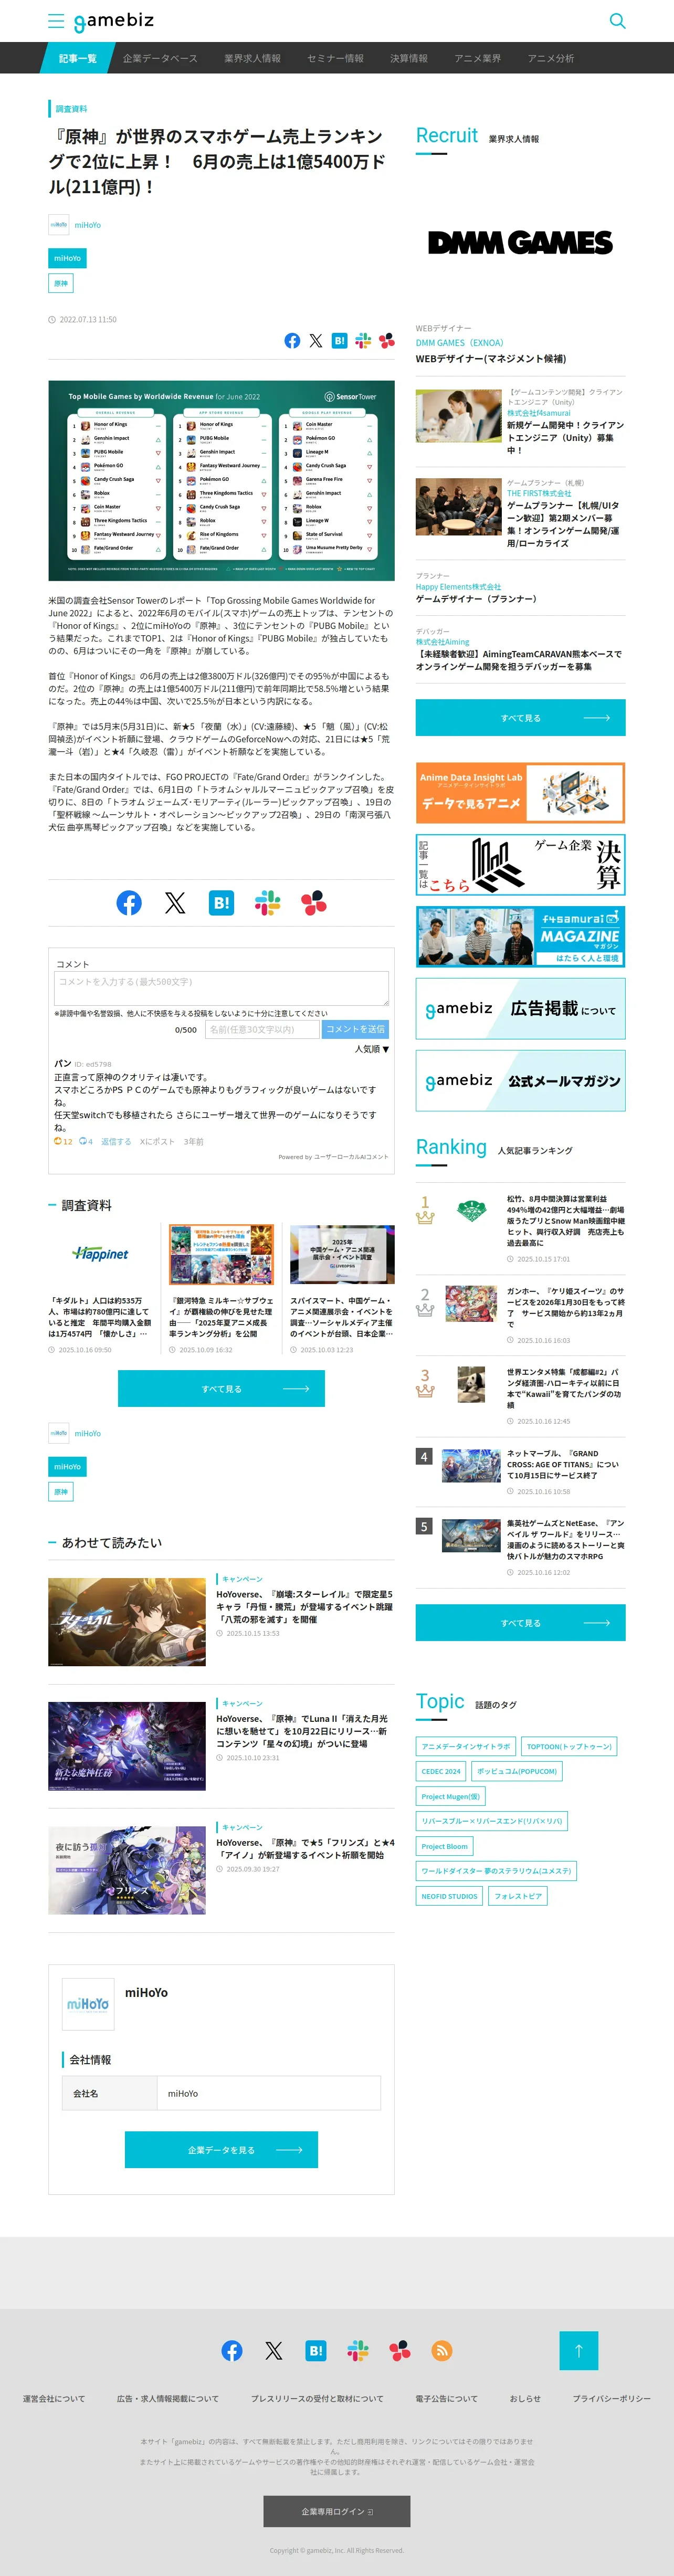Bookmark with the small Hatena B! icon under the date
The width and height of the screenshot is (674, 2576).
[340, 341]
